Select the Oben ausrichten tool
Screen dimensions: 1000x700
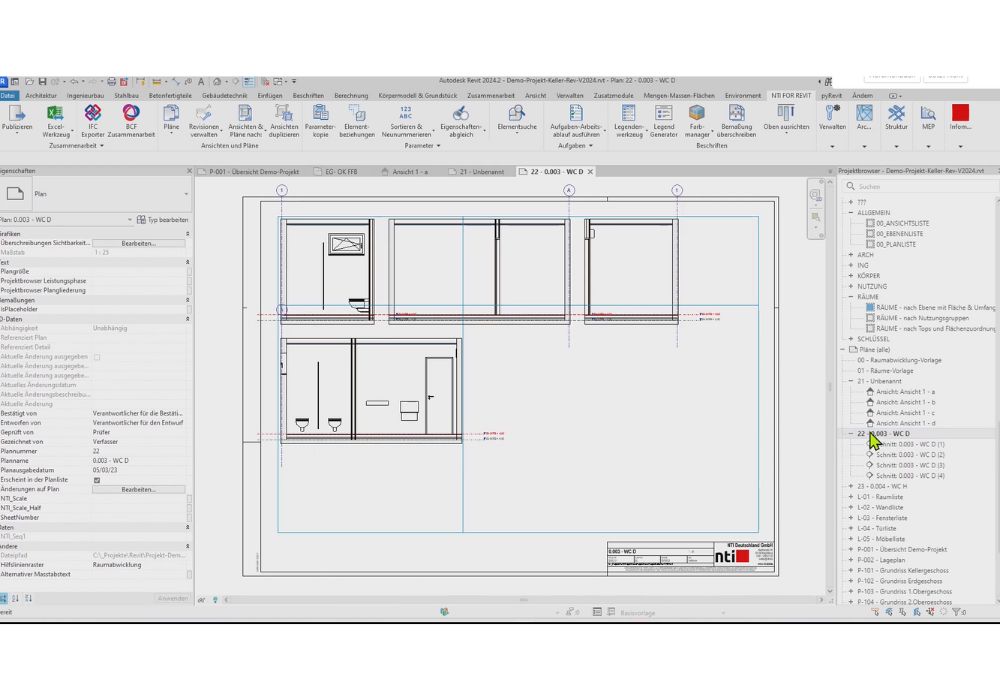(x=786, y=119)
